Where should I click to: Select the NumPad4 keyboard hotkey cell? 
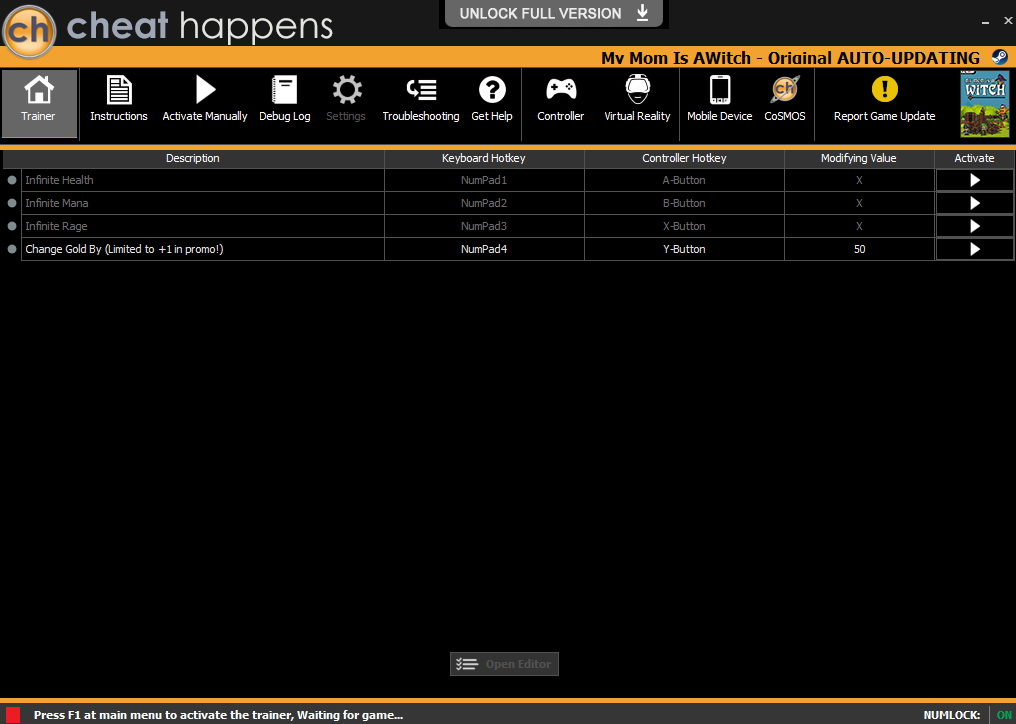point(484,250)
